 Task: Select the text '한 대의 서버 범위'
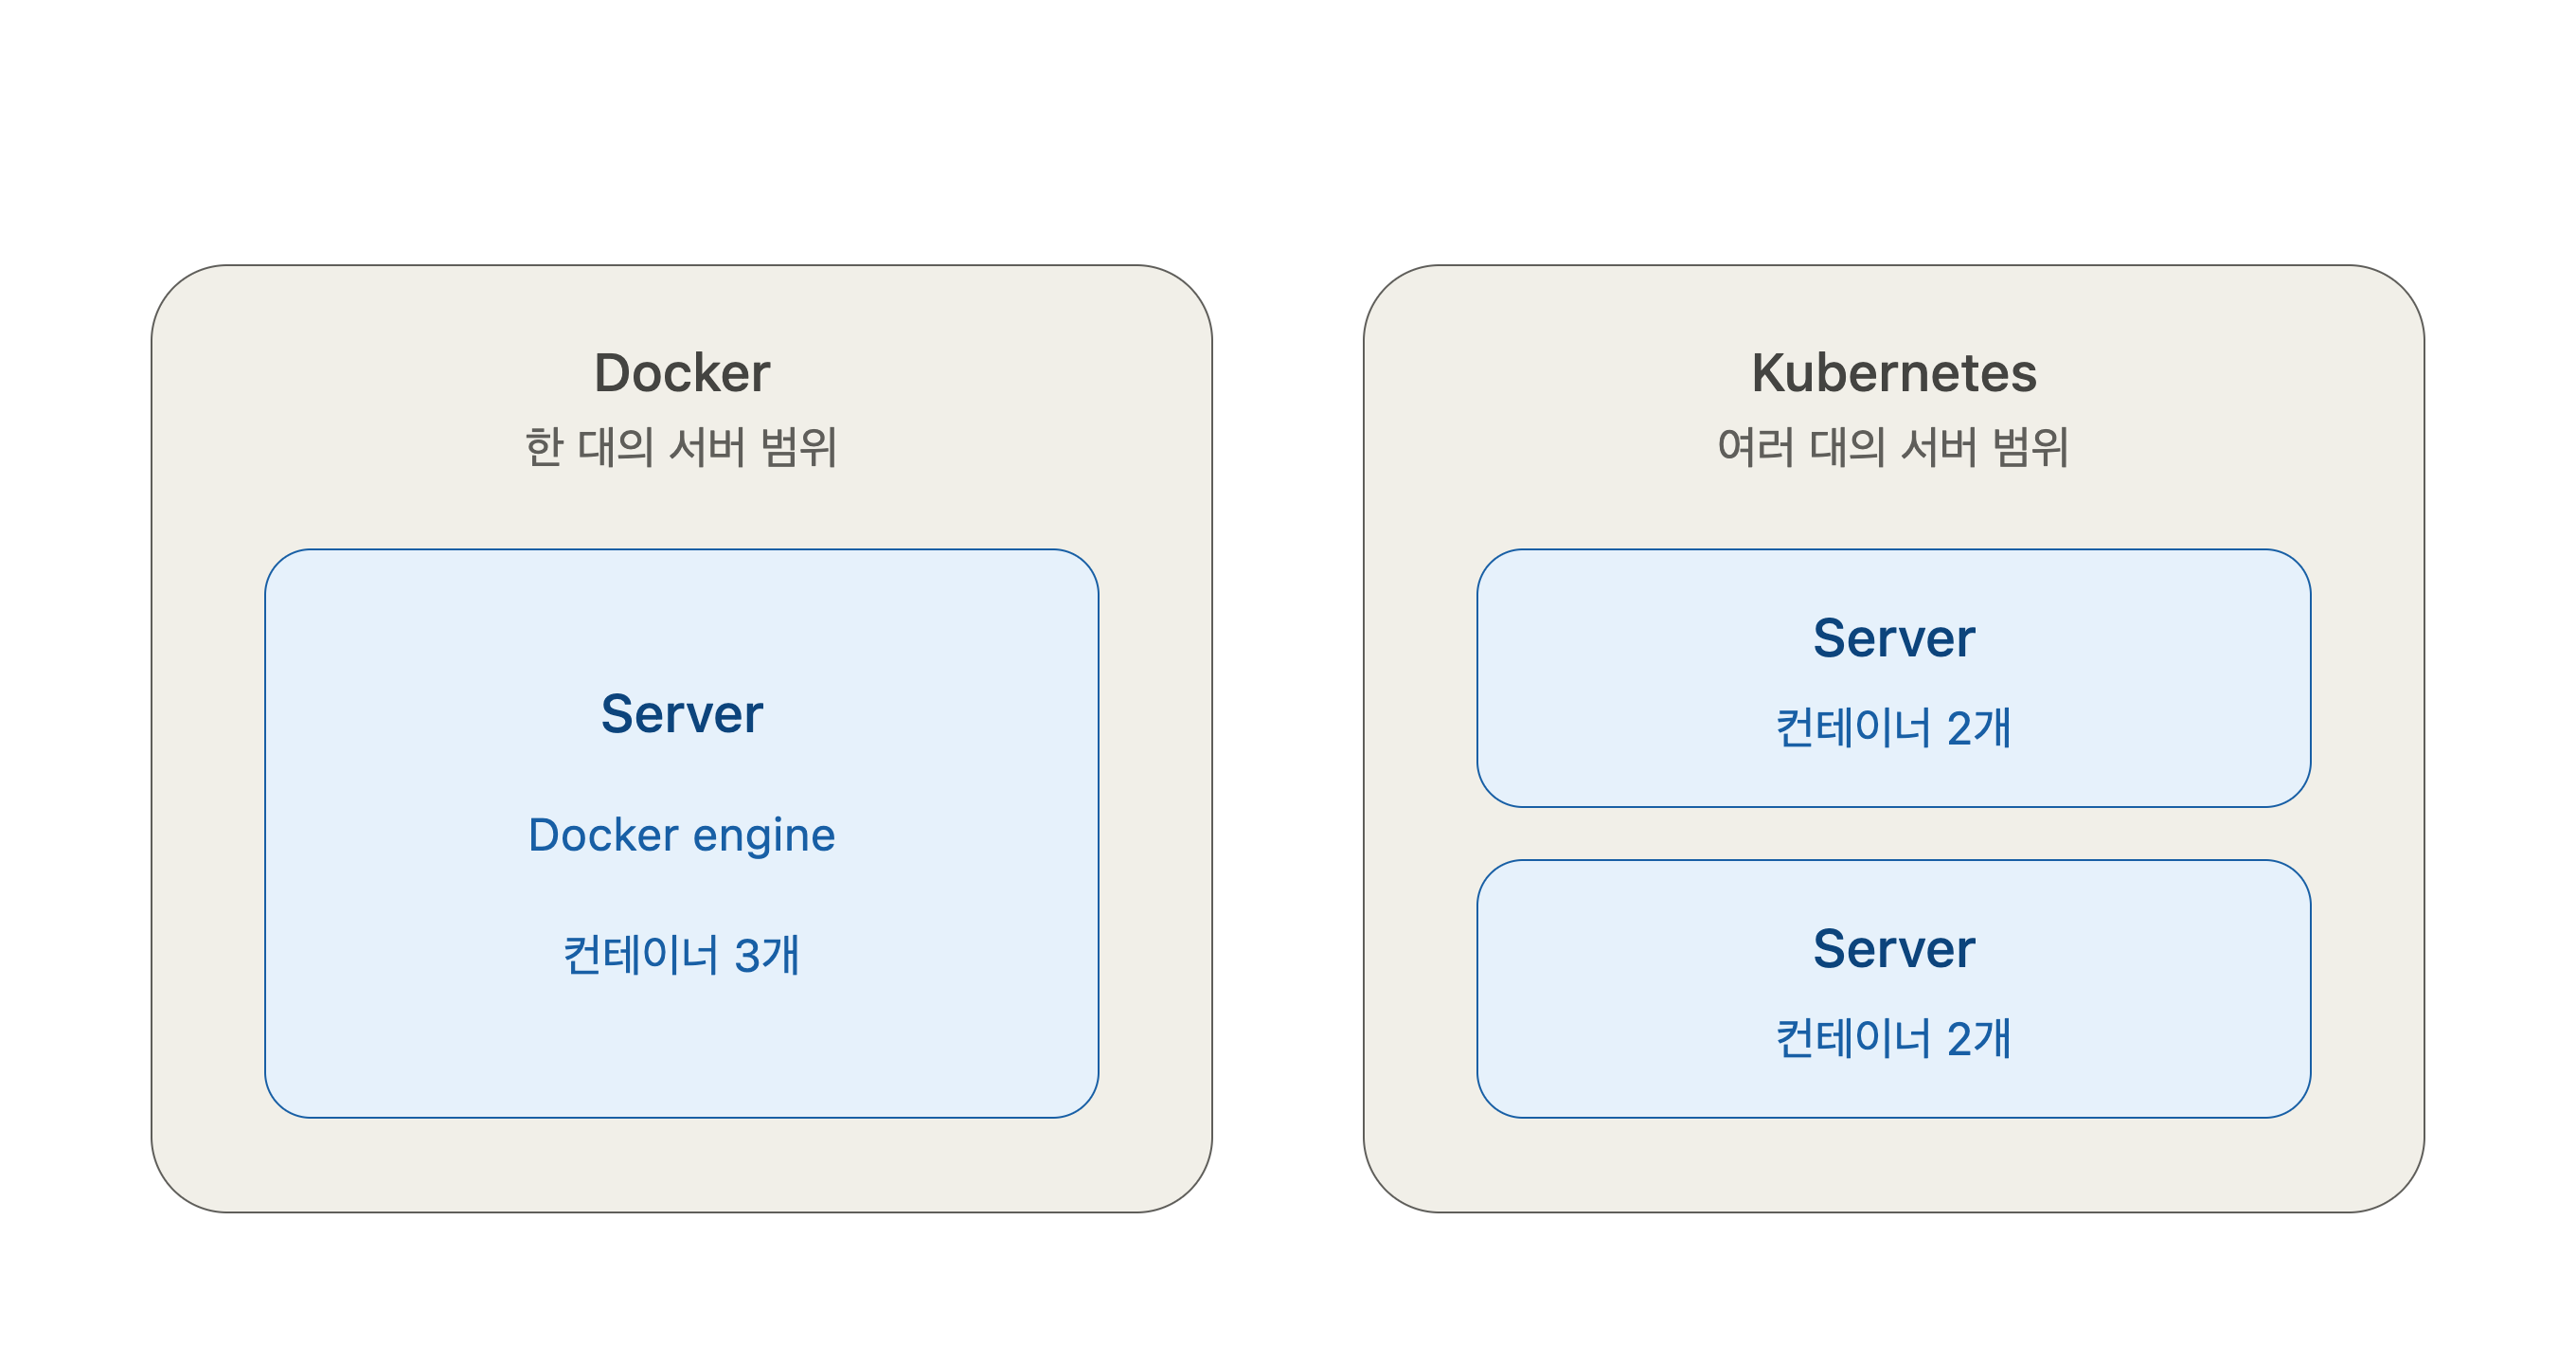click(x=681, y=447)
